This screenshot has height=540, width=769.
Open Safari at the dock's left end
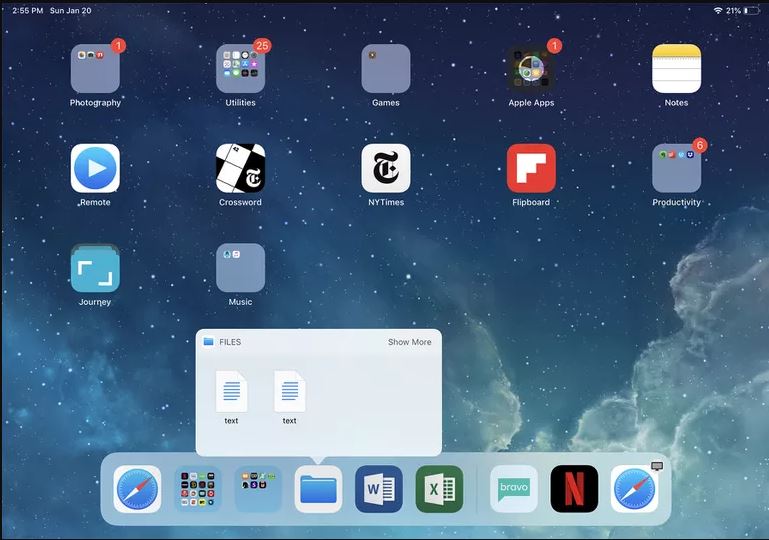click(137, 489)
